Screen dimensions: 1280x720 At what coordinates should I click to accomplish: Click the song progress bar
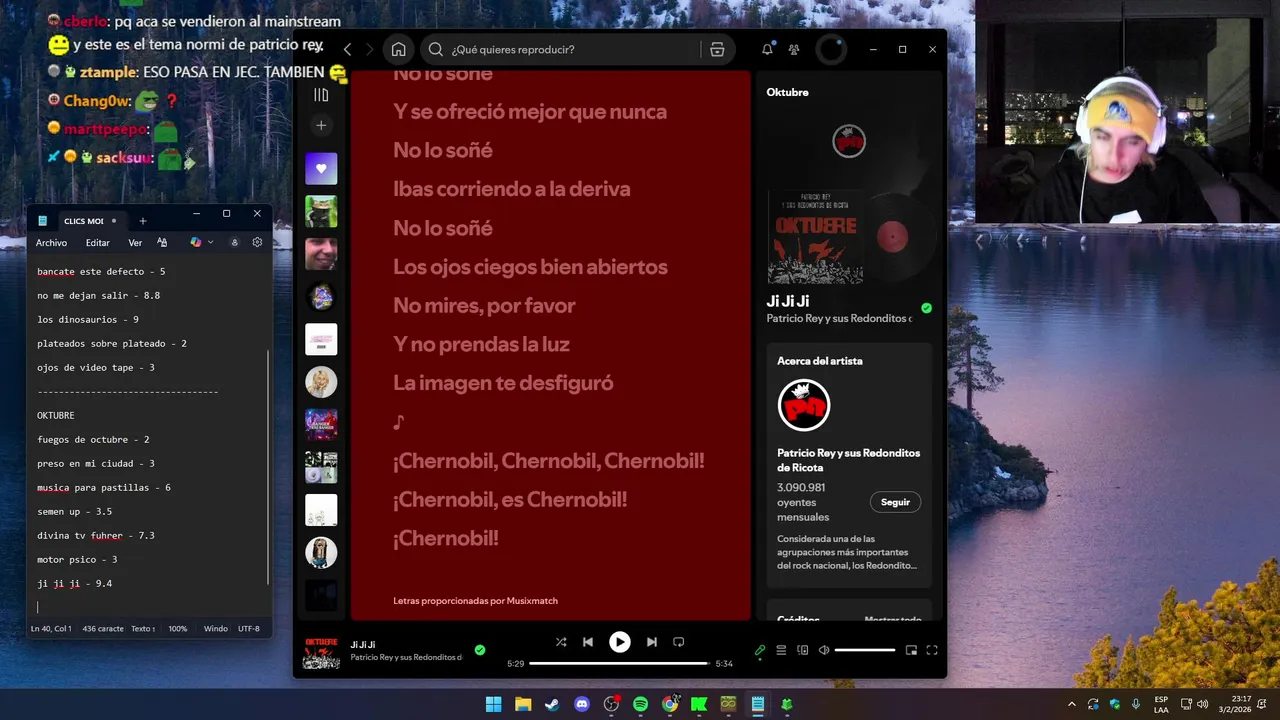pyautogui.click(x=620, y=663)
